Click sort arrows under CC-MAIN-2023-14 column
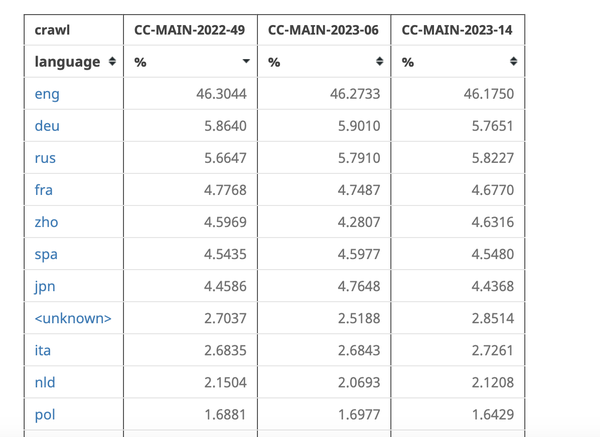Viewport: 600px width, 437px height. (x=513, y=62)
